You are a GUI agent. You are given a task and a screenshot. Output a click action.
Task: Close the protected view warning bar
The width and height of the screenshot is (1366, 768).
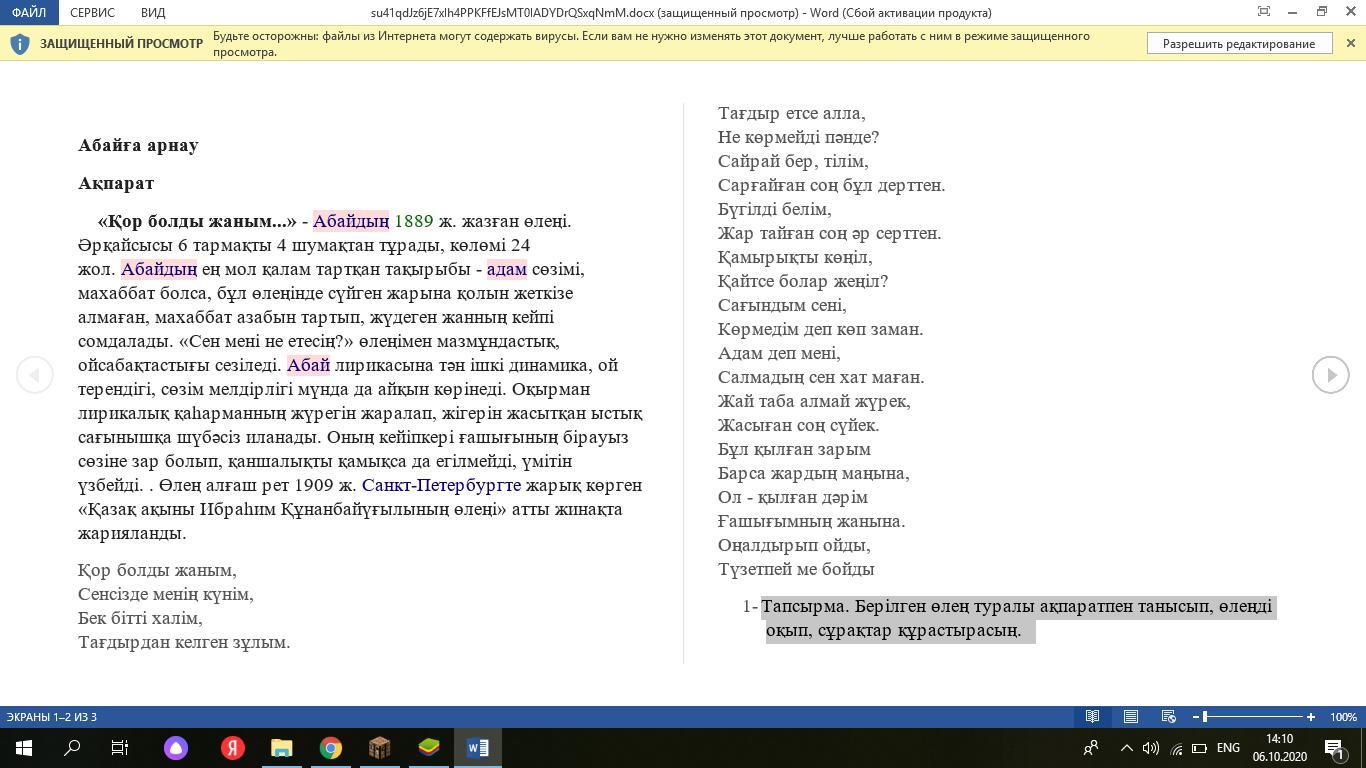[x=1351, y=43]
